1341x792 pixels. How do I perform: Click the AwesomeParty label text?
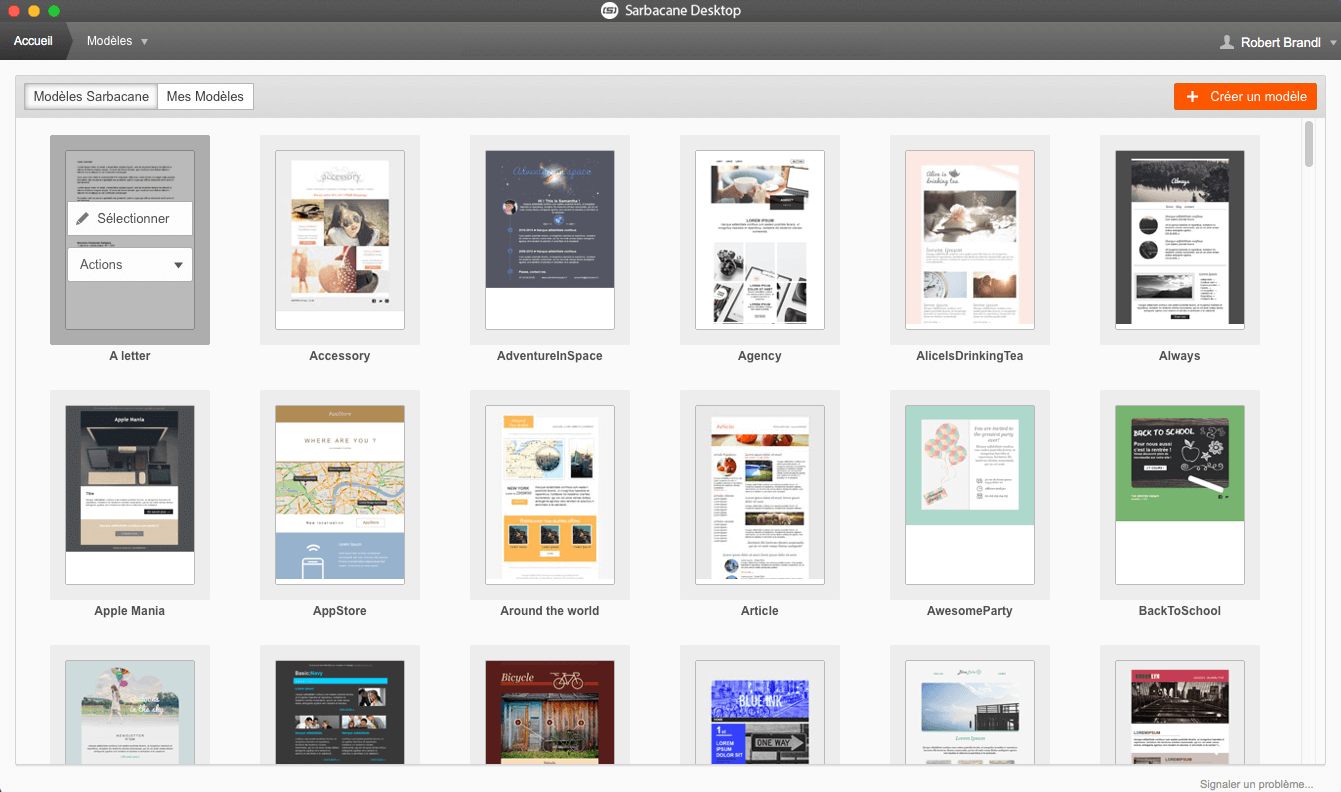pos(970,611)
